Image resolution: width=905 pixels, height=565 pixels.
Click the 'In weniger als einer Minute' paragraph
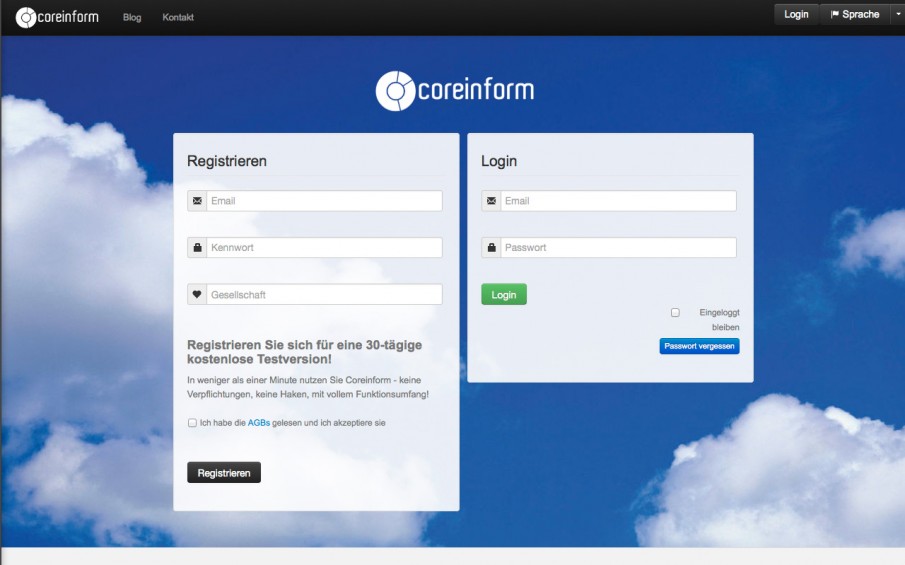pos(308,387)
